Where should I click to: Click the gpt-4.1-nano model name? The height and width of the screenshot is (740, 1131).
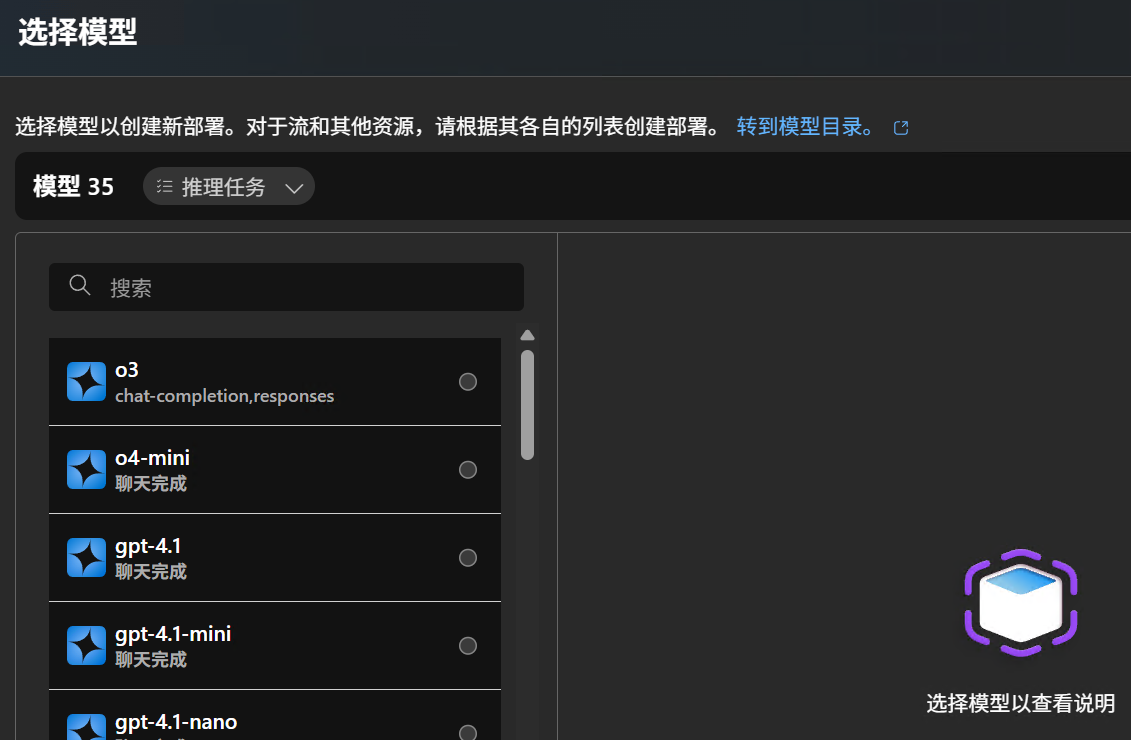(x=176, y=723)
